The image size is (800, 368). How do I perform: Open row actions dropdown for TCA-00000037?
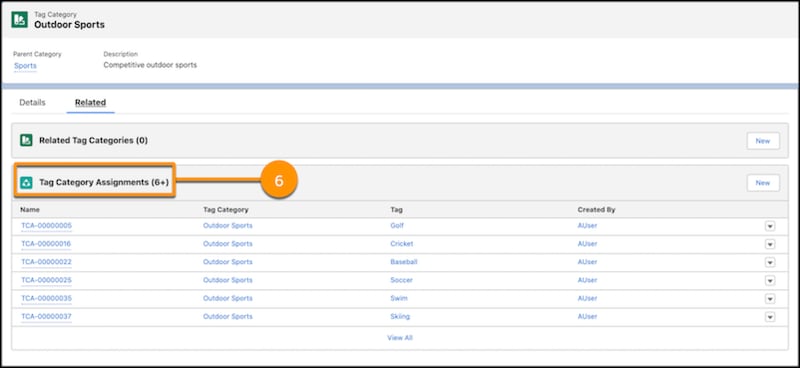[770, 317]
